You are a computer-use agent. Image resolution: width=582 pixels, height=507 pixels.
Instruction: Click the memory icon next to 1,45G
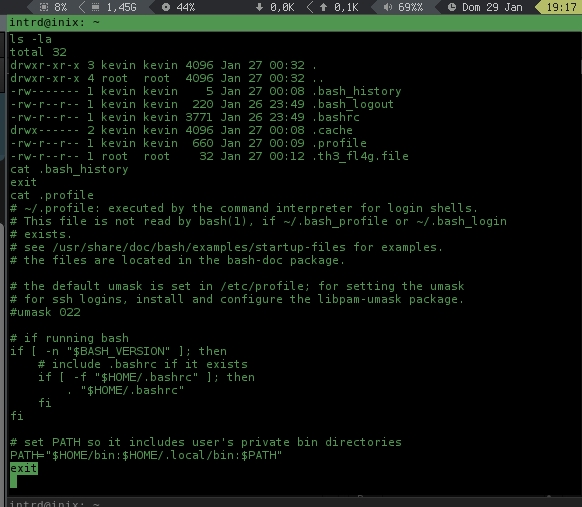coord(95,7)
